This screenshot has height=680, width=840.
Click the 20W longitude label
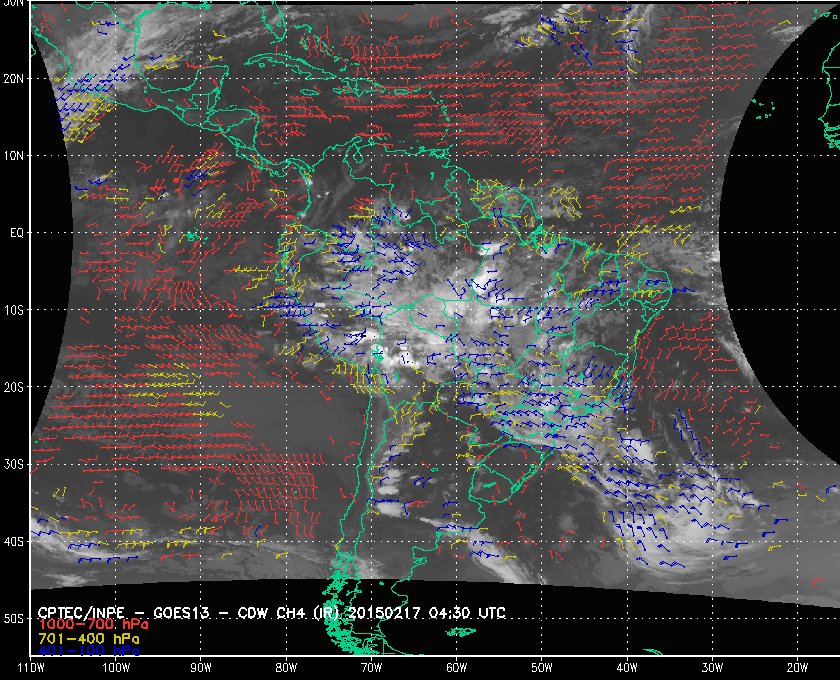click(797, 668)
